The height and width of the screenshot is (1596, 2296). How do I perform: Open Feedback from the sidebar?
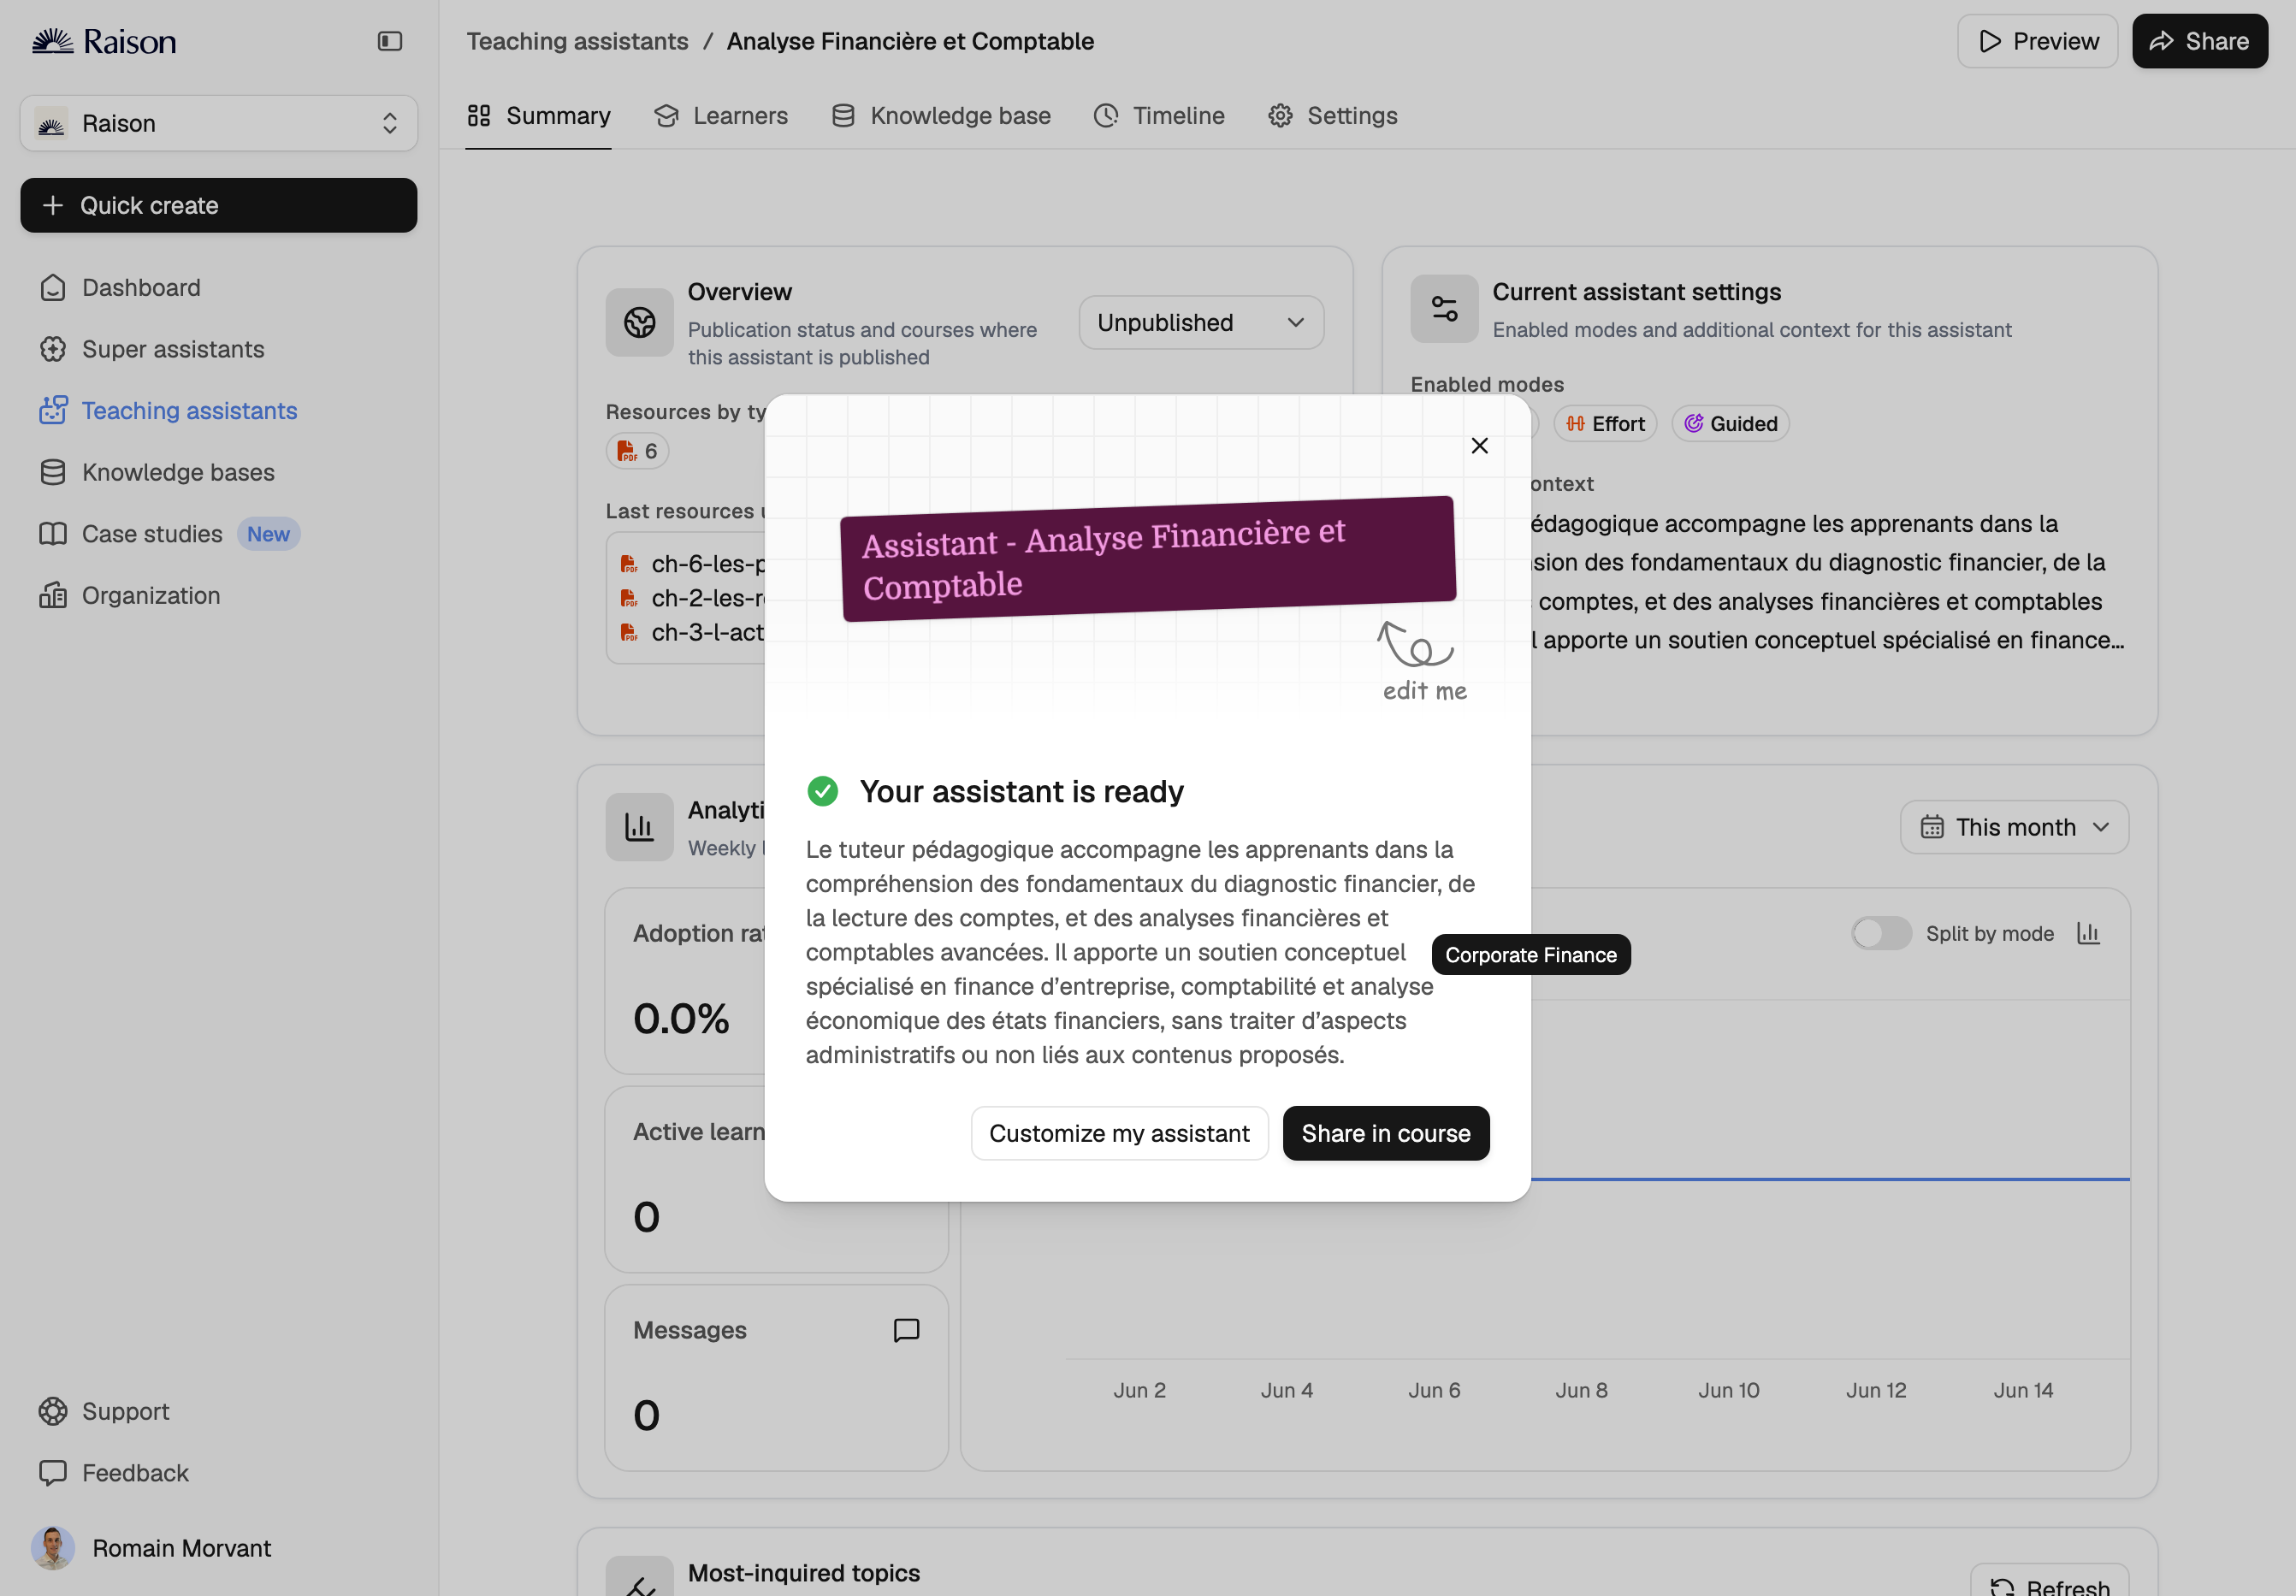pyautogui.click(x=135, y=1473)
